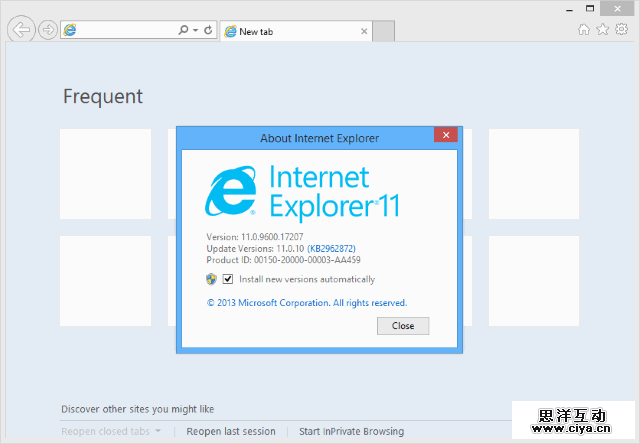
Task: Close the About Internet Explorer dialog with X
Action: point(446,135)
